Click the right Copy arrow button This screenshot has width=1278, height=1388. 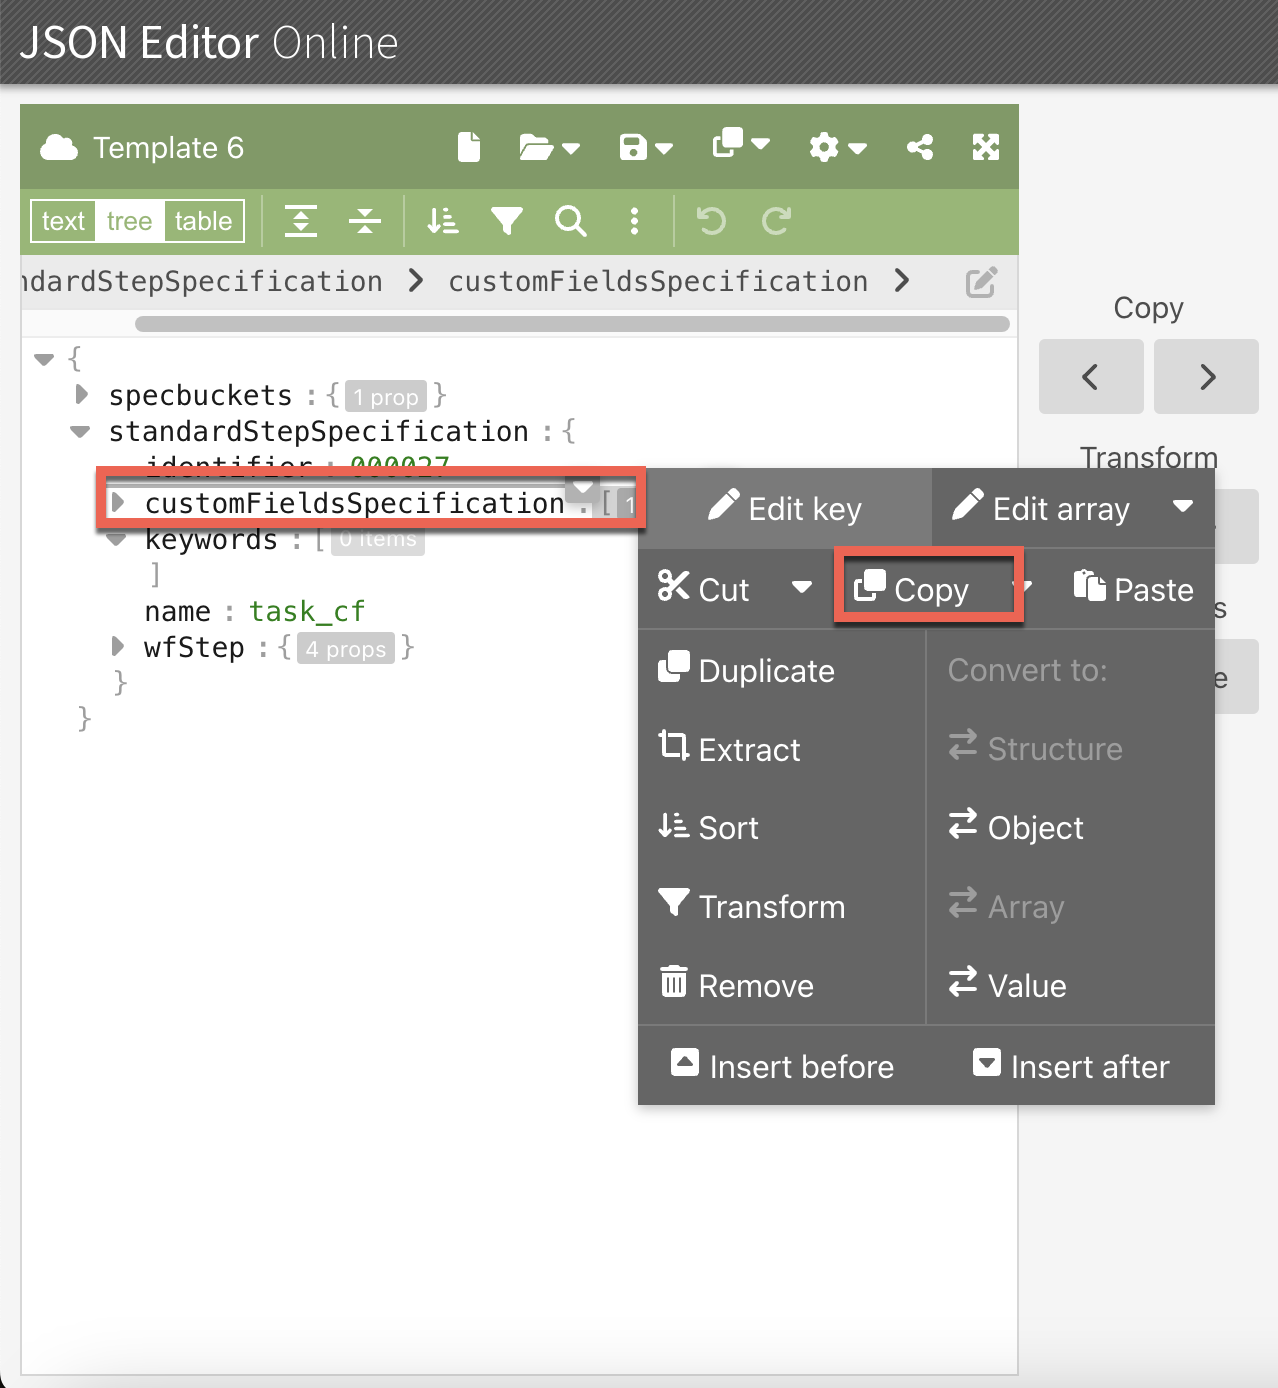[1206, 377]
